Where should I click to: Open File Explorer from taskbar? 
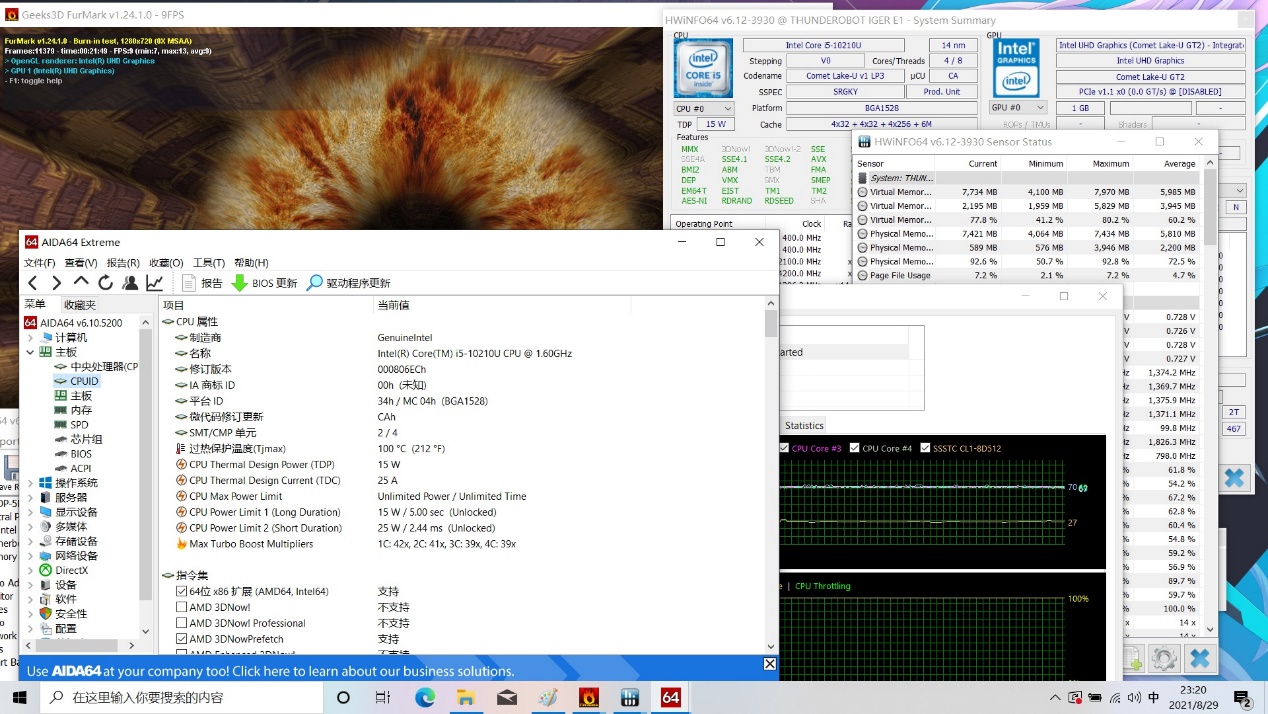465,697
